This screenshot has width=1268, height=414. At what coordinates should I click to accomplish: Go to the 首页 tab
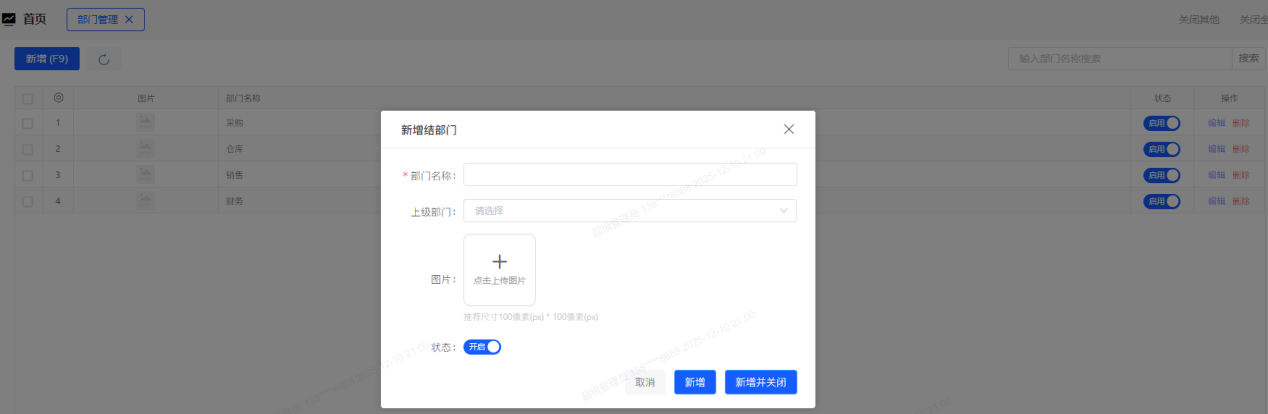34,19
